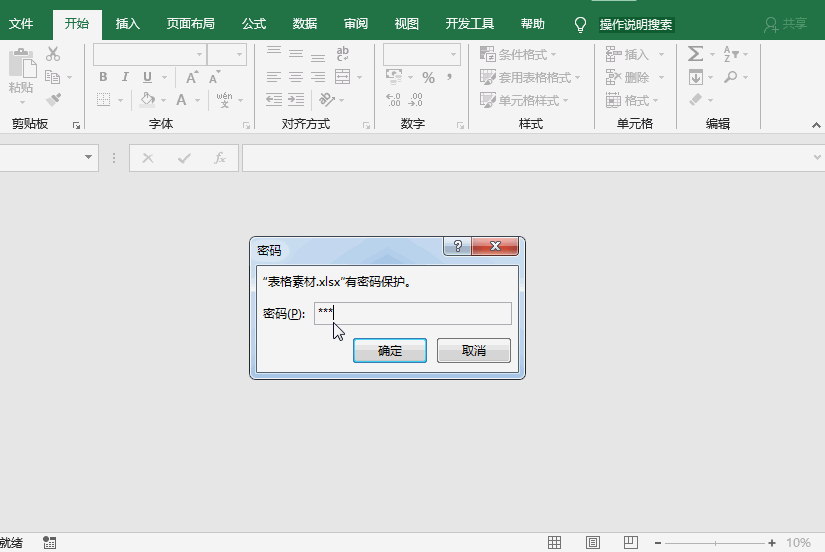This screenshot has height=552, width=825.
Task: Toggle Italic formatting
Action: pyautogui.click(x=125, y=77)
